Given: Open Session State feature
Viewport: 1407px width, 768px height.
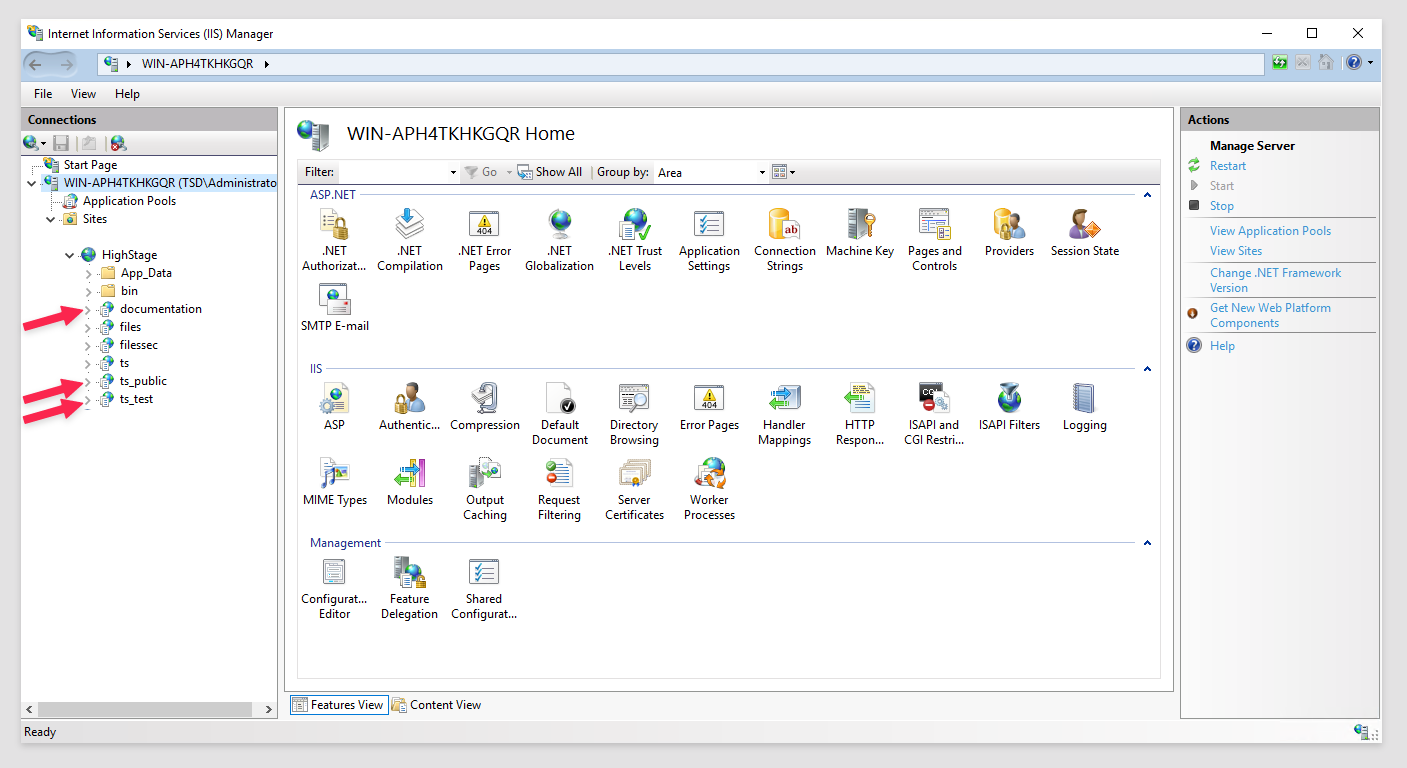Looking at the screenshot, I should pyautogui.click(x=1084, y=233).
